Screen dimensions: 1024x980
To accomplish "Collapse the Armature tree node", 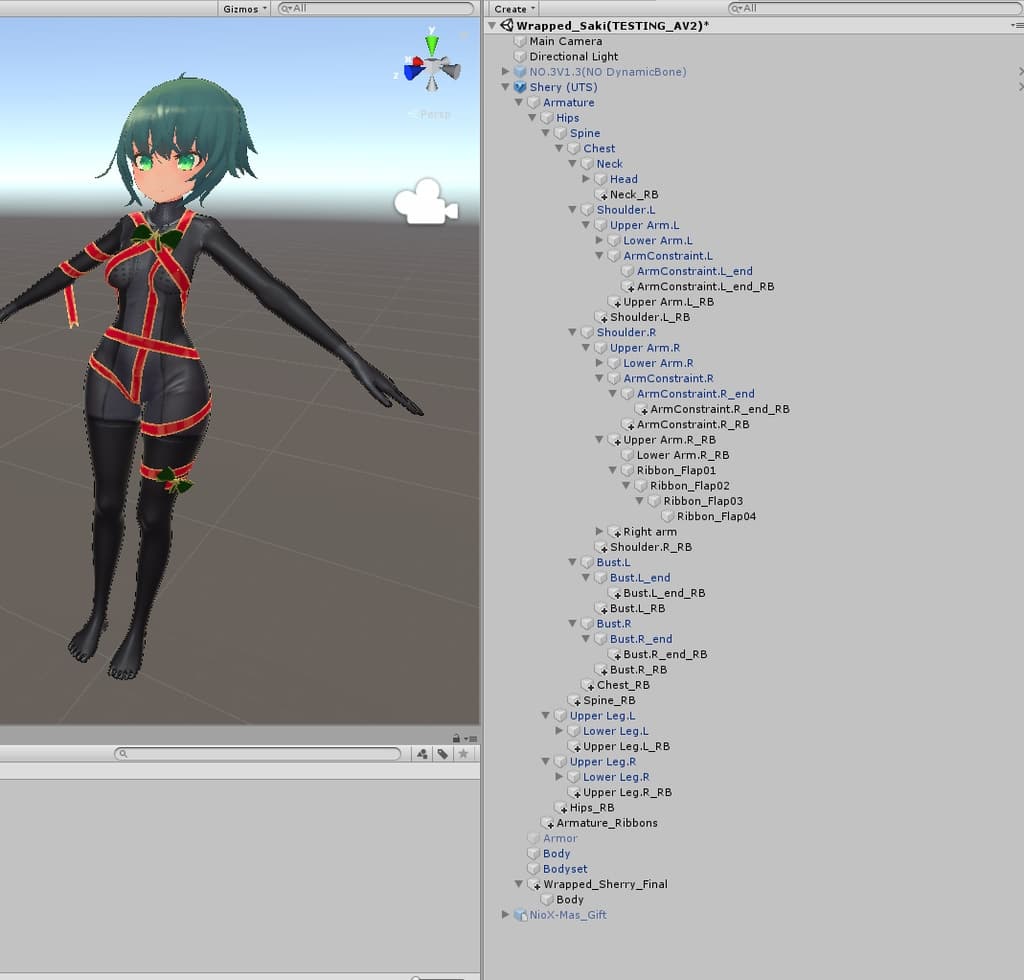I will pyautogui.click(x=519, y=103).
